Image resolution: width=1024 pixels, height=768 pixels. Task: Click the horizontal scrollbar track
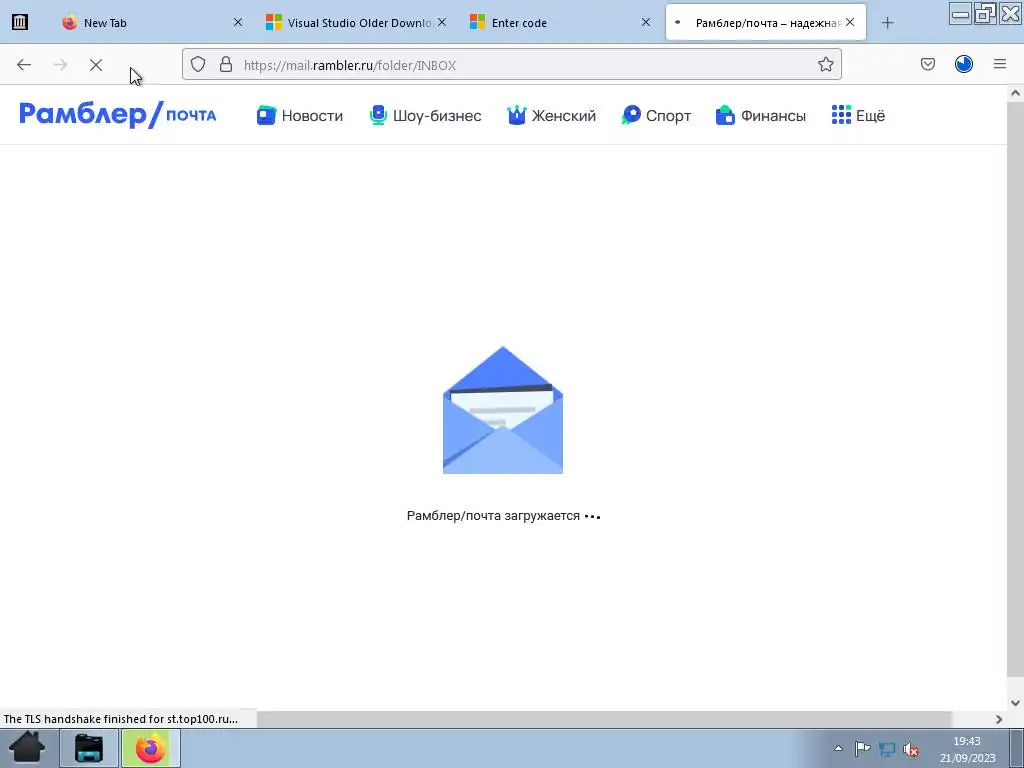point(604,719)
